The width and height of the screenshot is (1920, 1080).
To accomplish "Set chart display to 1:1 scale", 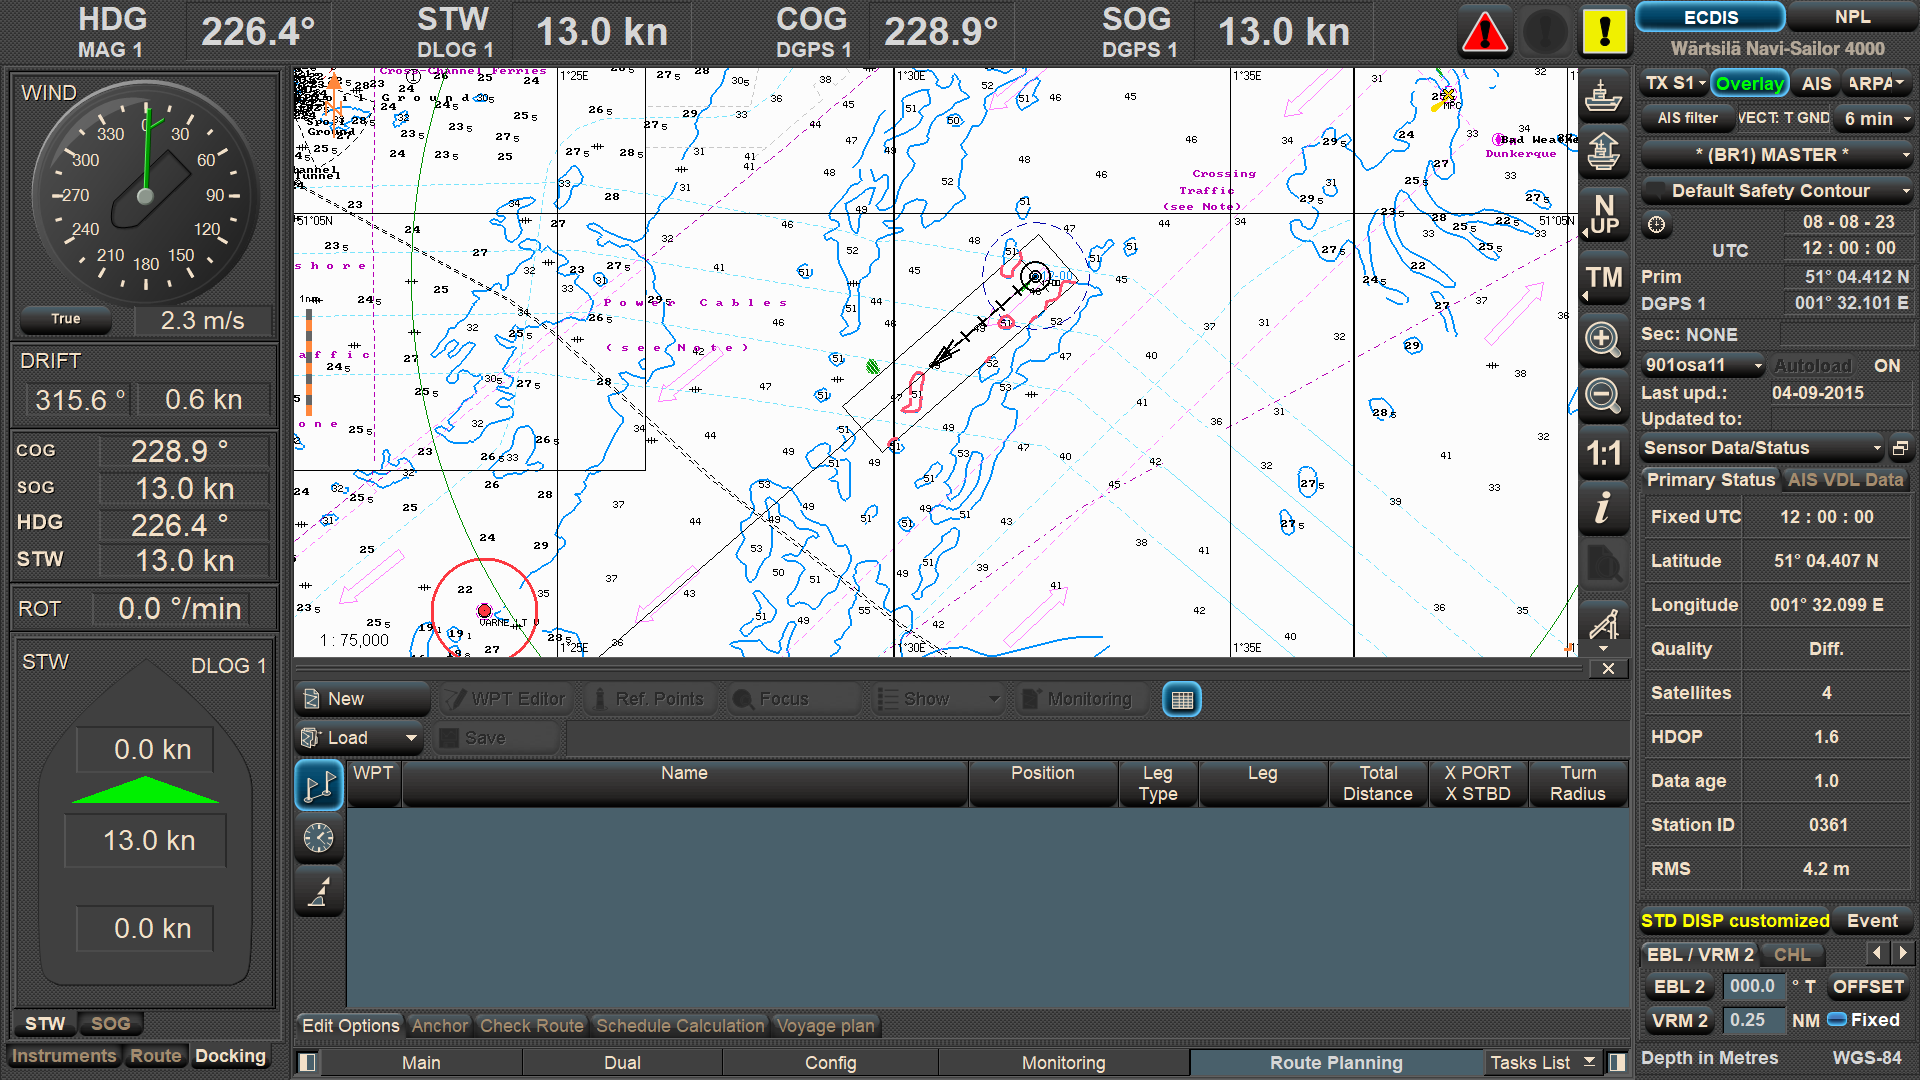I will tap(1604, 453).
